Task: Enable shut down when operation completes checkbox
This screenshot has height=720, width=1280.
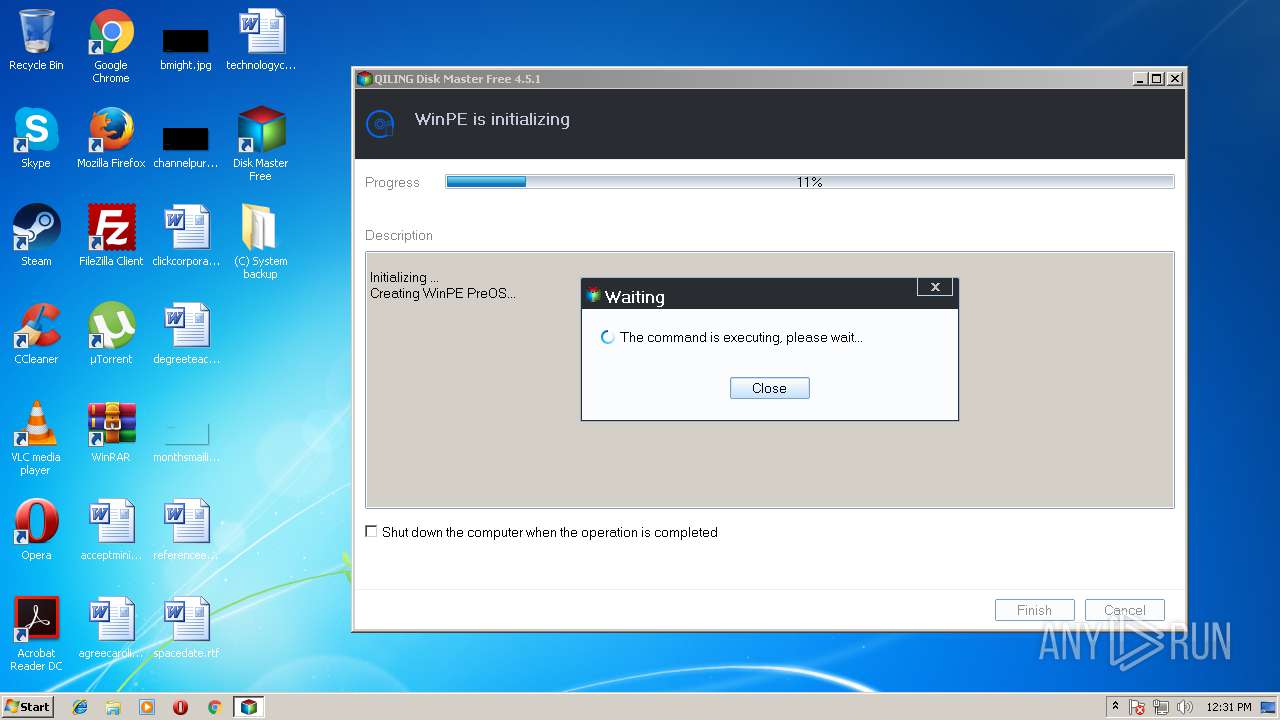Action: 372,532
